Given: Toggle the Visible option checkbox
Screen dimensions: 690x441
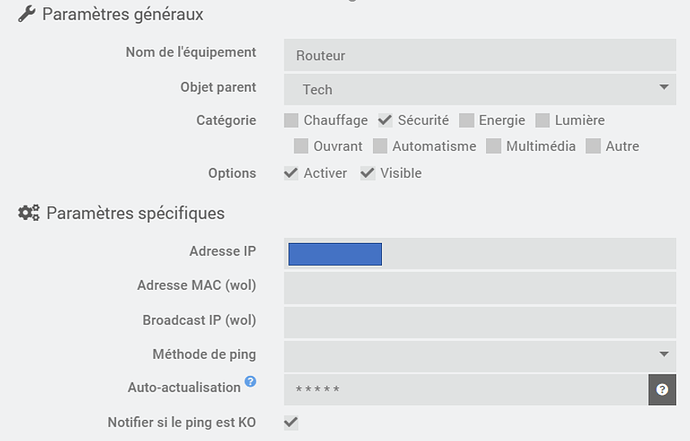Looking at the screenshot, I should (x=367, y=173).
